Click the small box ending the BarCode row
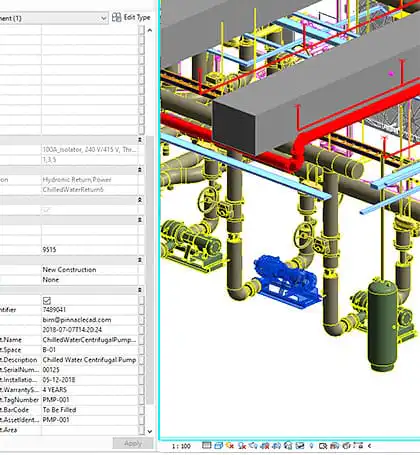420x455 pixels. click(141, 410)
